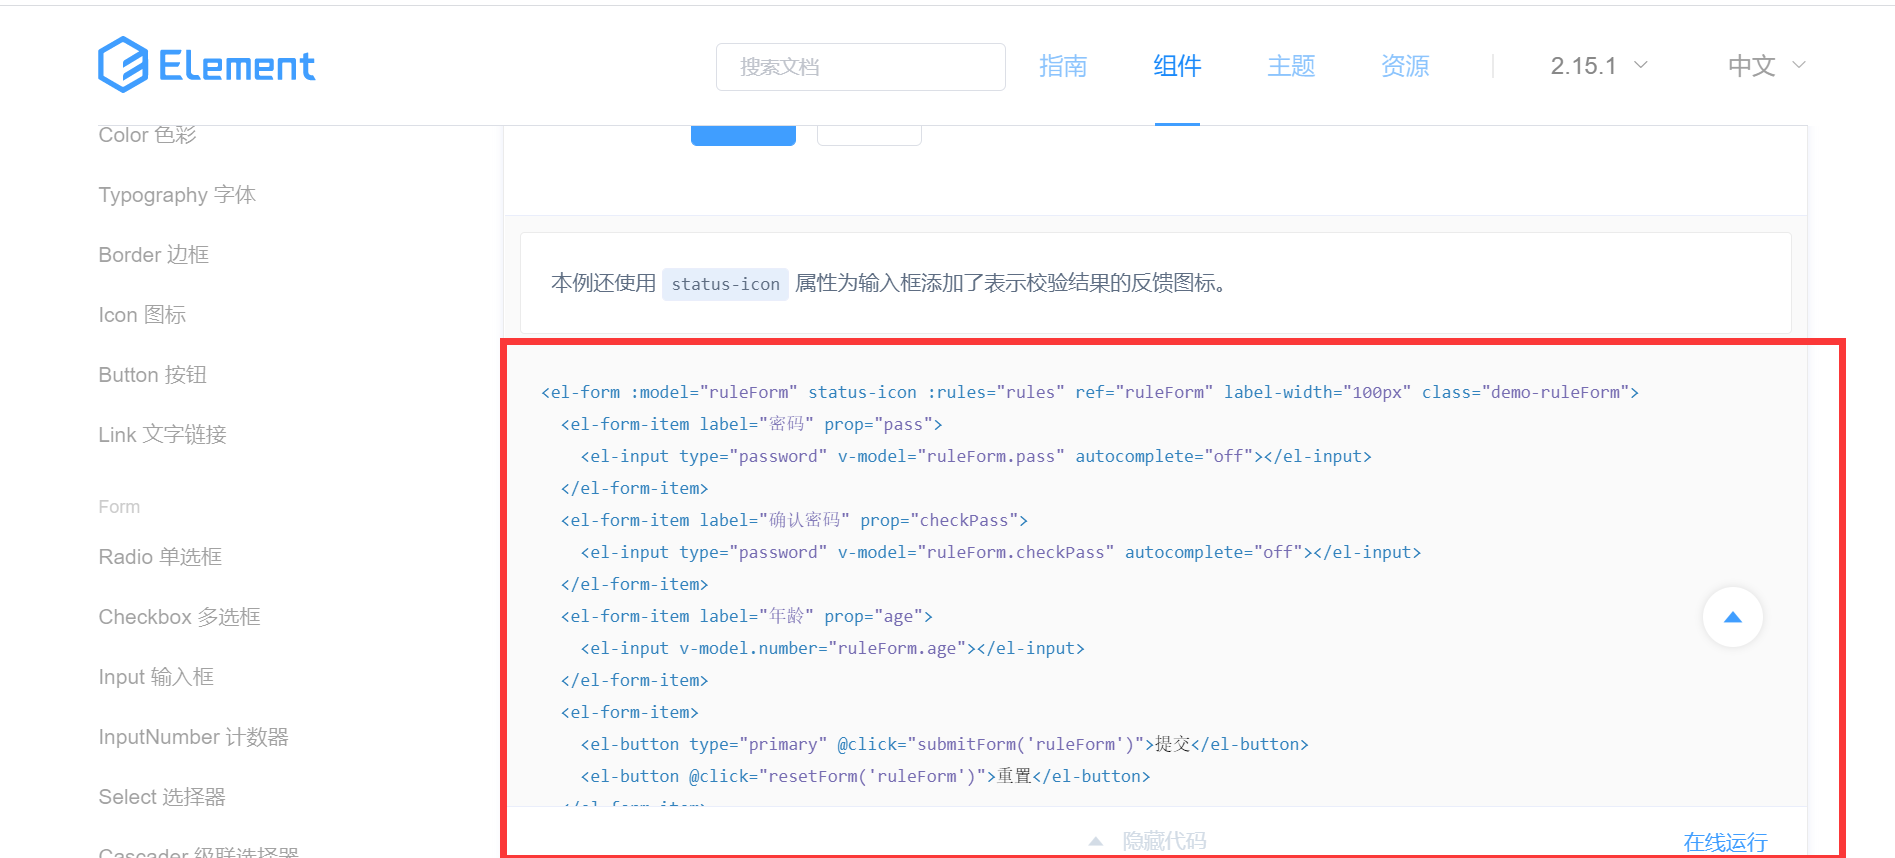The width and height of the screenshot is (1895, 858).
Task: Click the triangle beside 隐藏代码
Action: [1096, 842]
